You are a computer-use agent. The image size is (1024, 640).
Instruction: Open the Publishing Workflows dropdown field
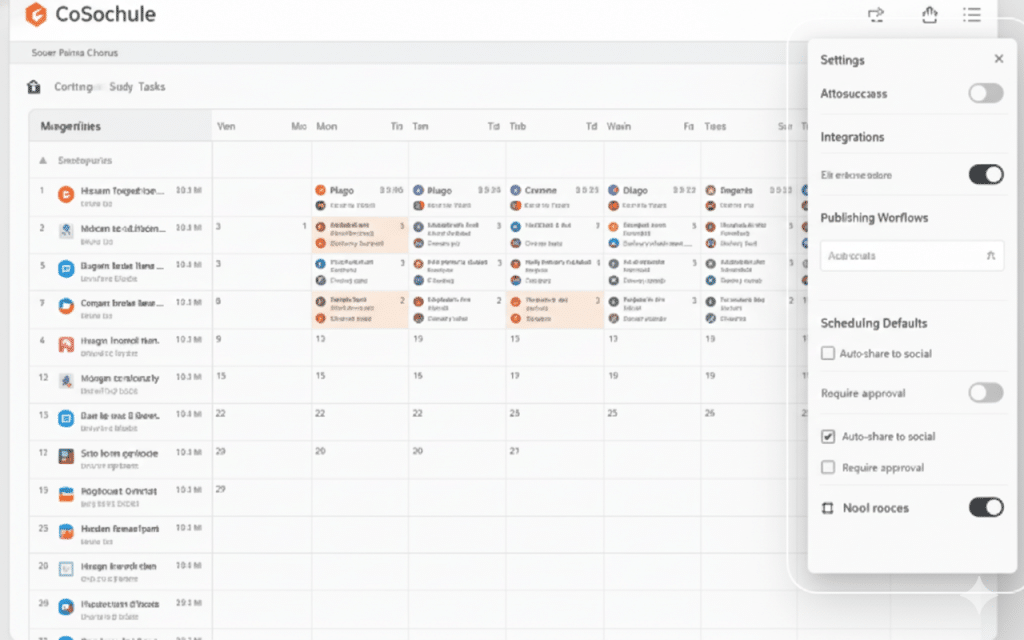click(911, 256)
